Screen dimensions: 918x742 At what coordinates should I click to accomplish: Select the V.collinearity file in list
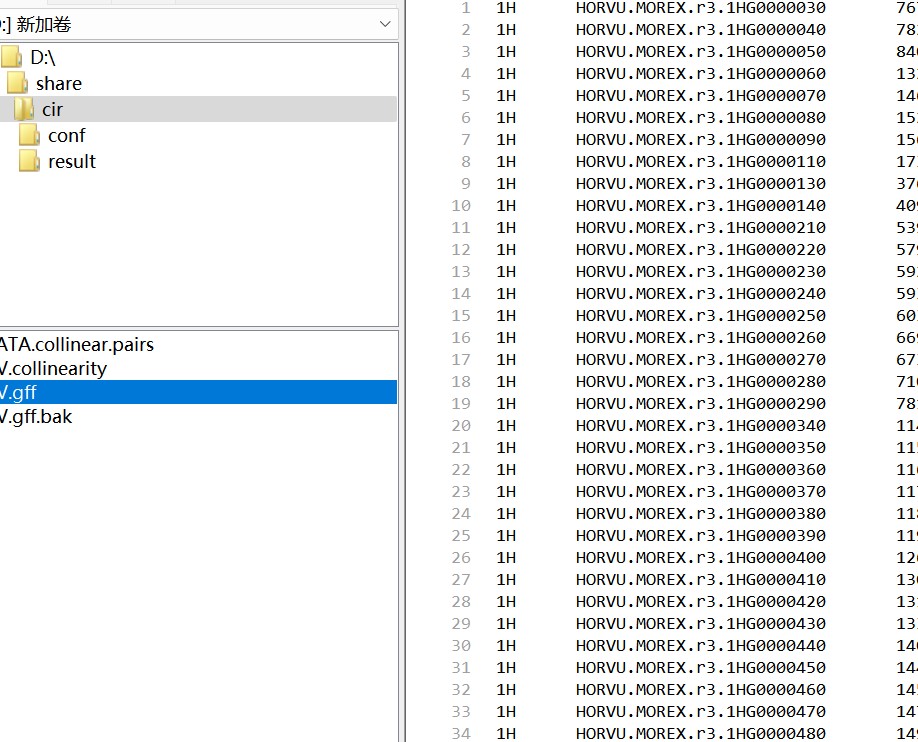point(53,368)
